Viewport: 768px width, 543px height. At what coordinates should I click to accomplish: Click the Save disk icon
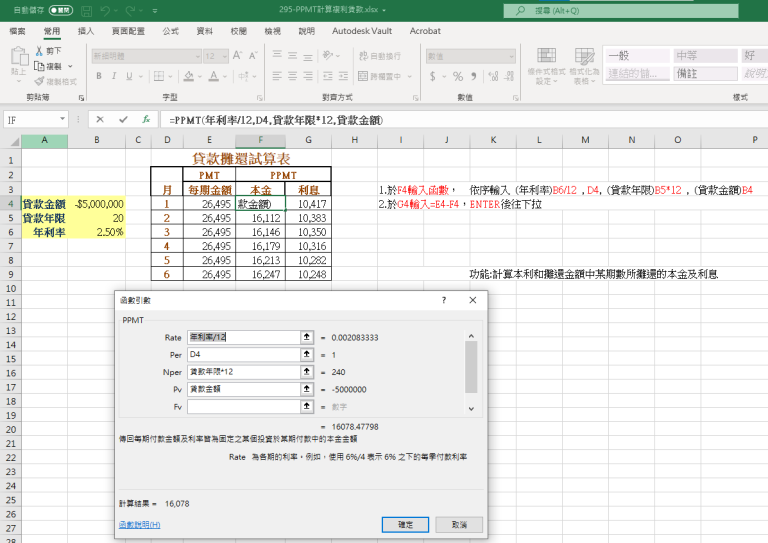point(86,10)
